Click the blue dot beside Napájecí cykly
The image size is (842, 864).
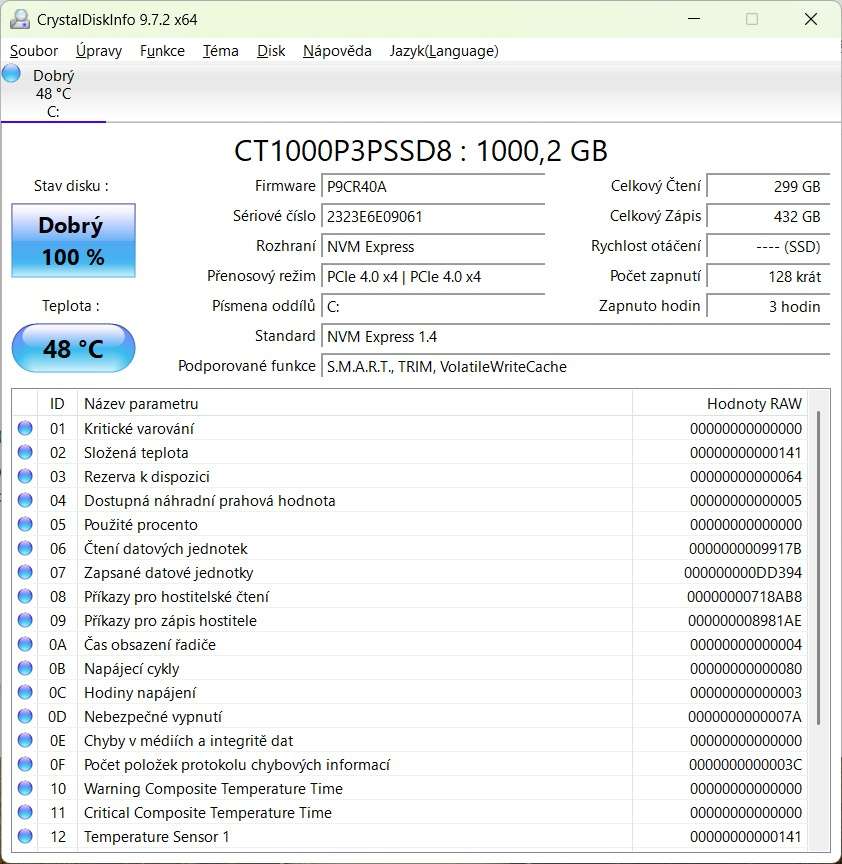pyautogui.click(x=24, y=668)
